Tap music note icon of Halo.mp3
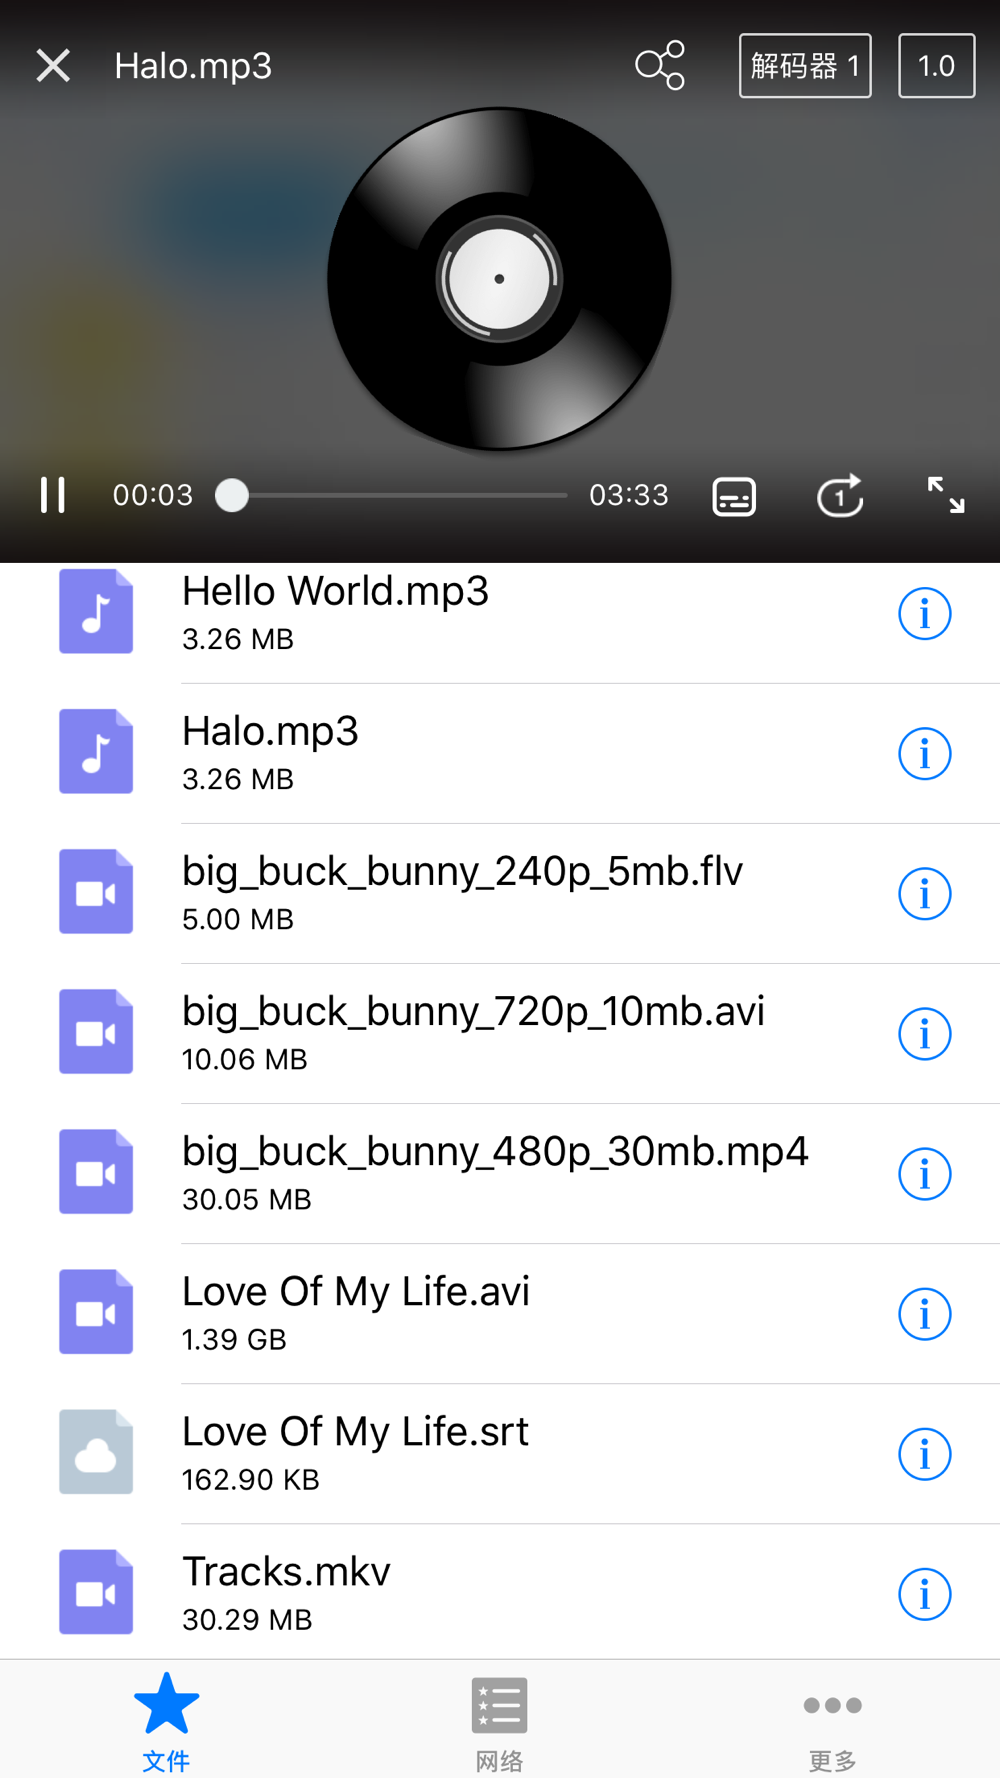 [x=96, y=751]
